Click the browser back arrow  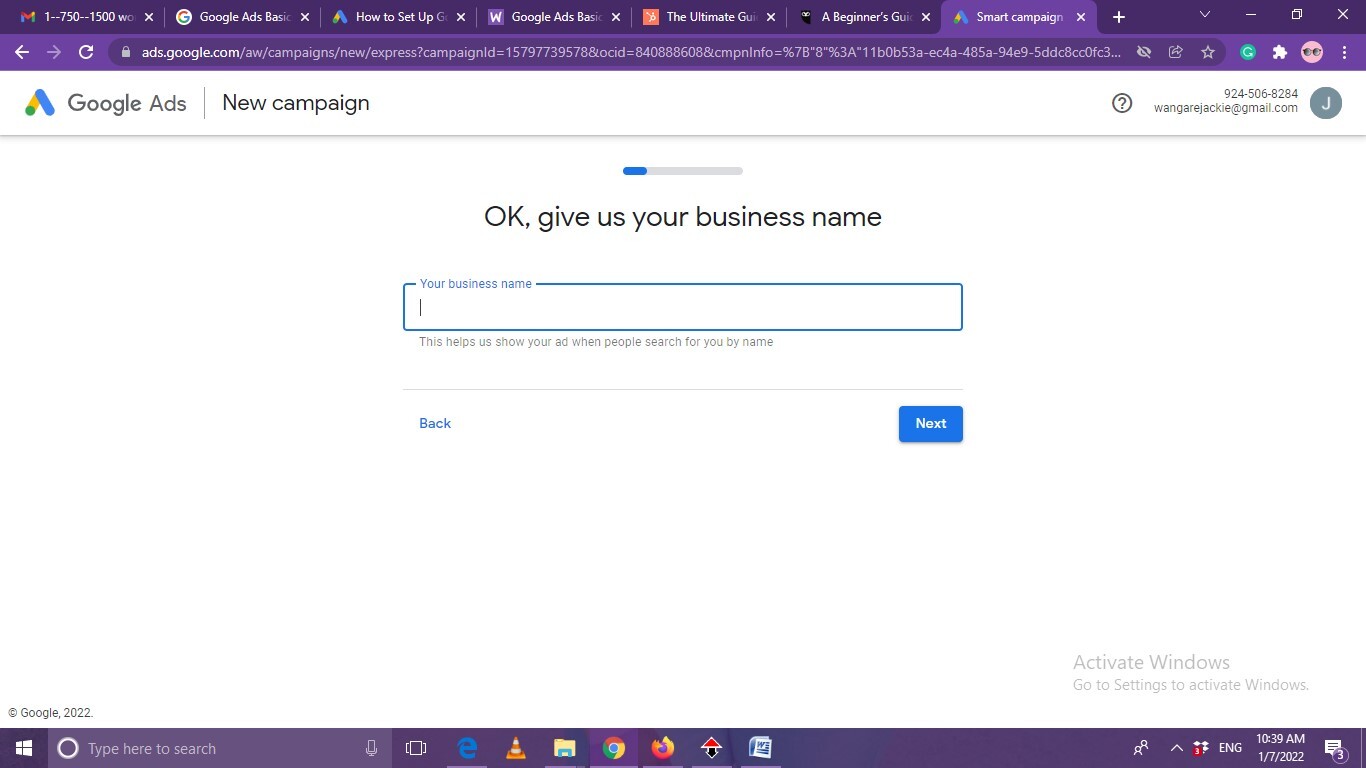tap(22, 52)
